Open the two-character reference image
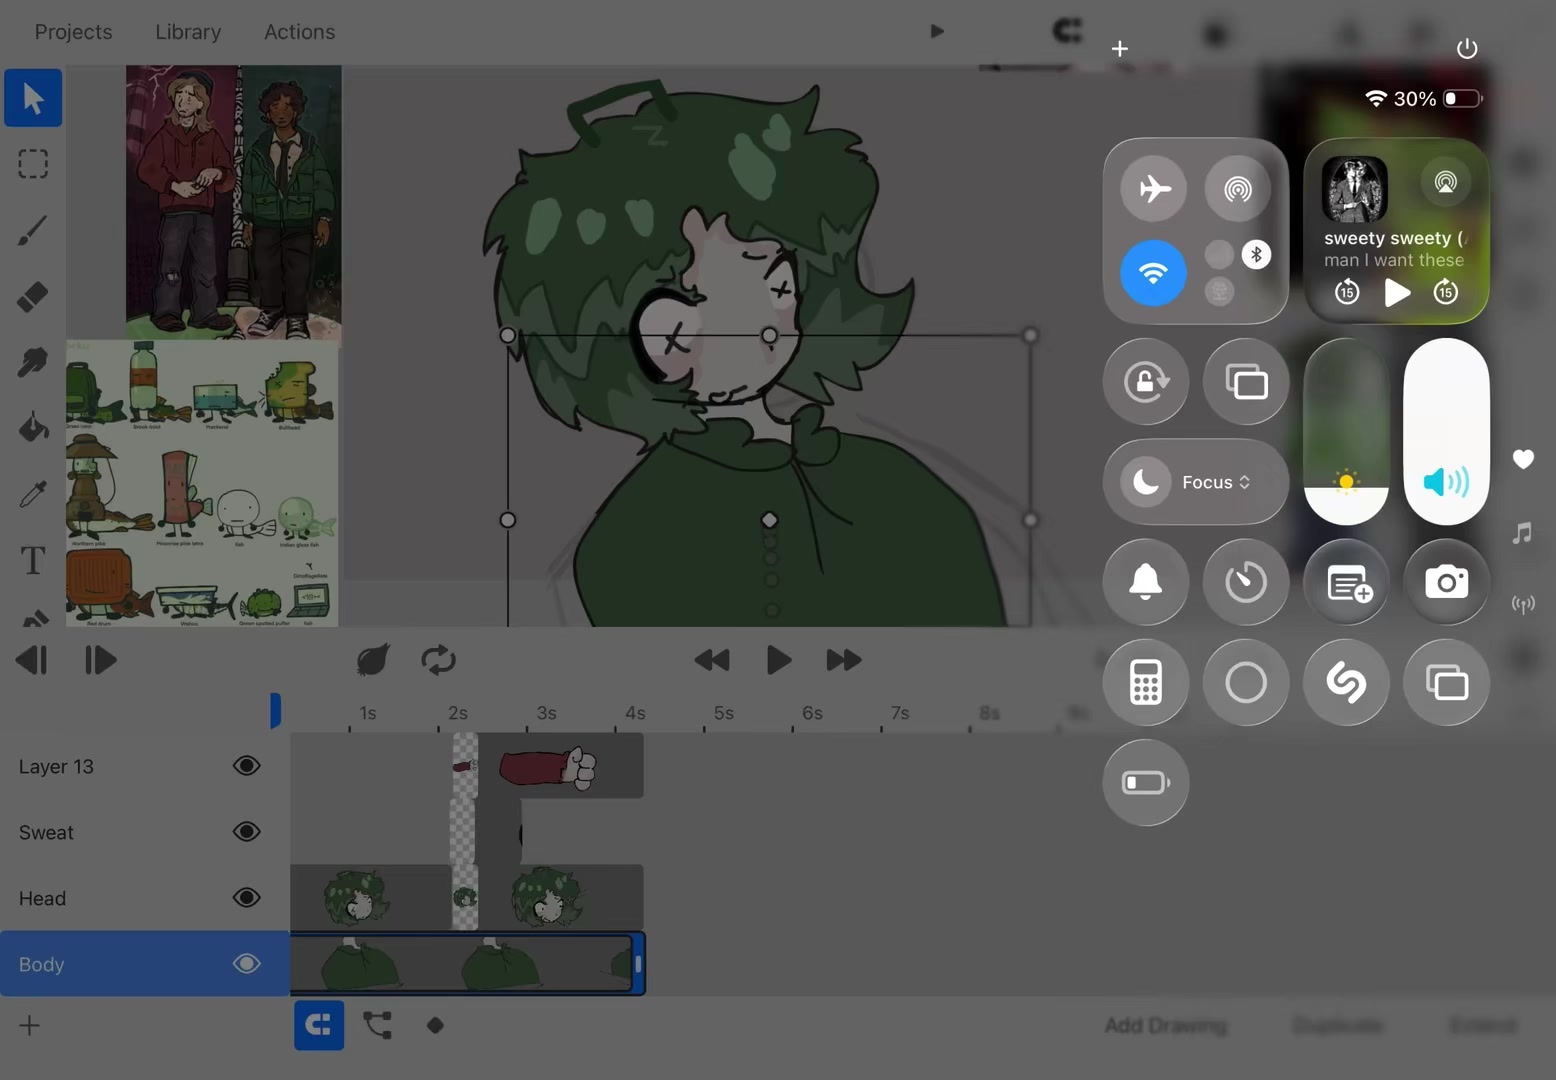 pyautogui.click(x=233, y=202)
